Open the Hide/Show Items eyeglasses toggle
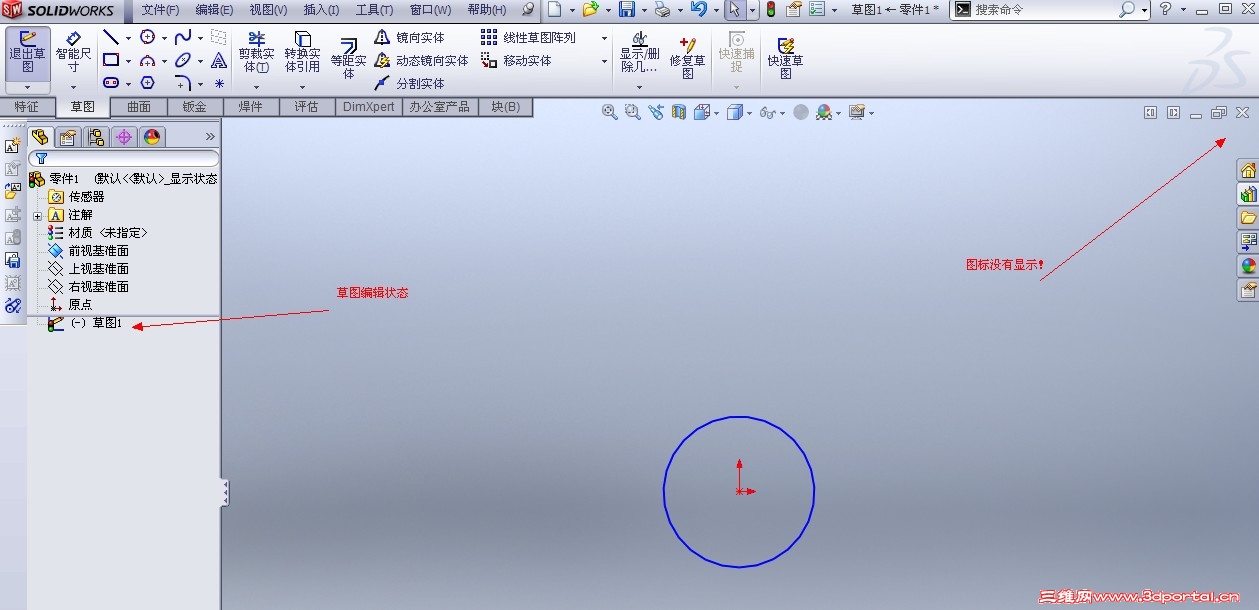This screenshot has height=610, width=1259. (766, 112)
